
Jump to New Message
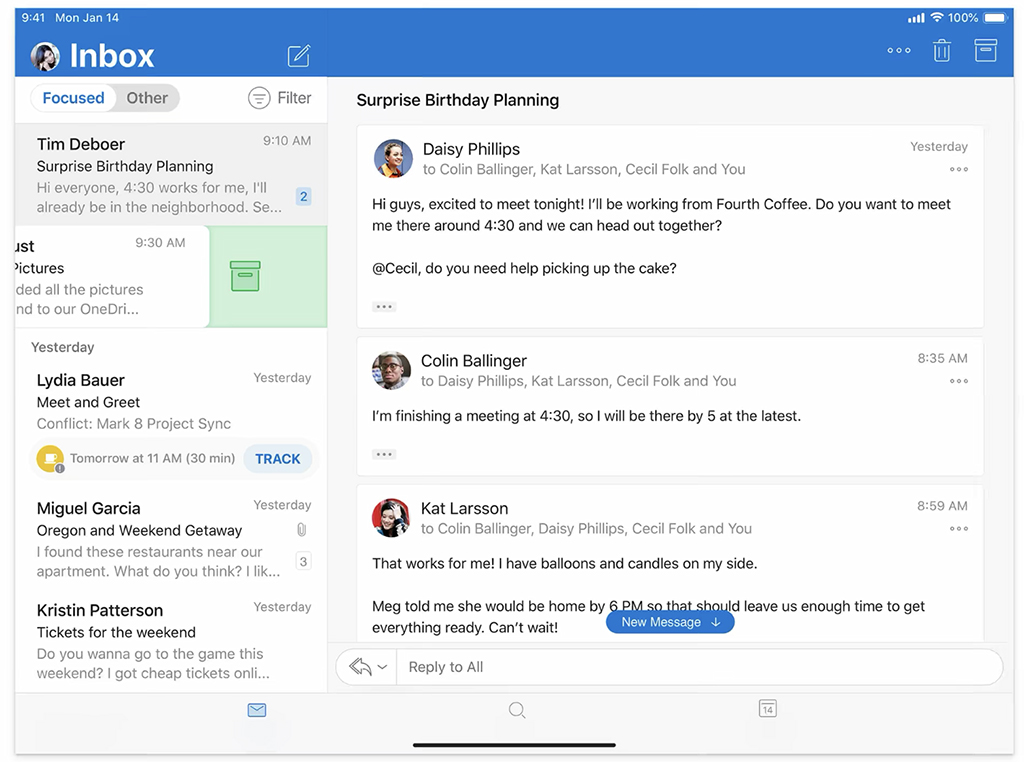(670, 622)
